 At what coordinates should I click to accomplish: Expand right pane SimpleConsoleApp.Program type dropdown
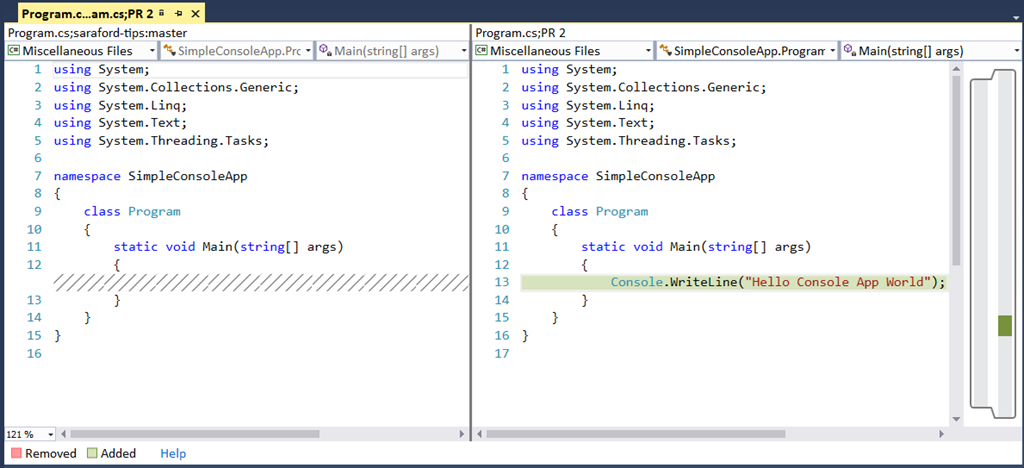point(832,51)
